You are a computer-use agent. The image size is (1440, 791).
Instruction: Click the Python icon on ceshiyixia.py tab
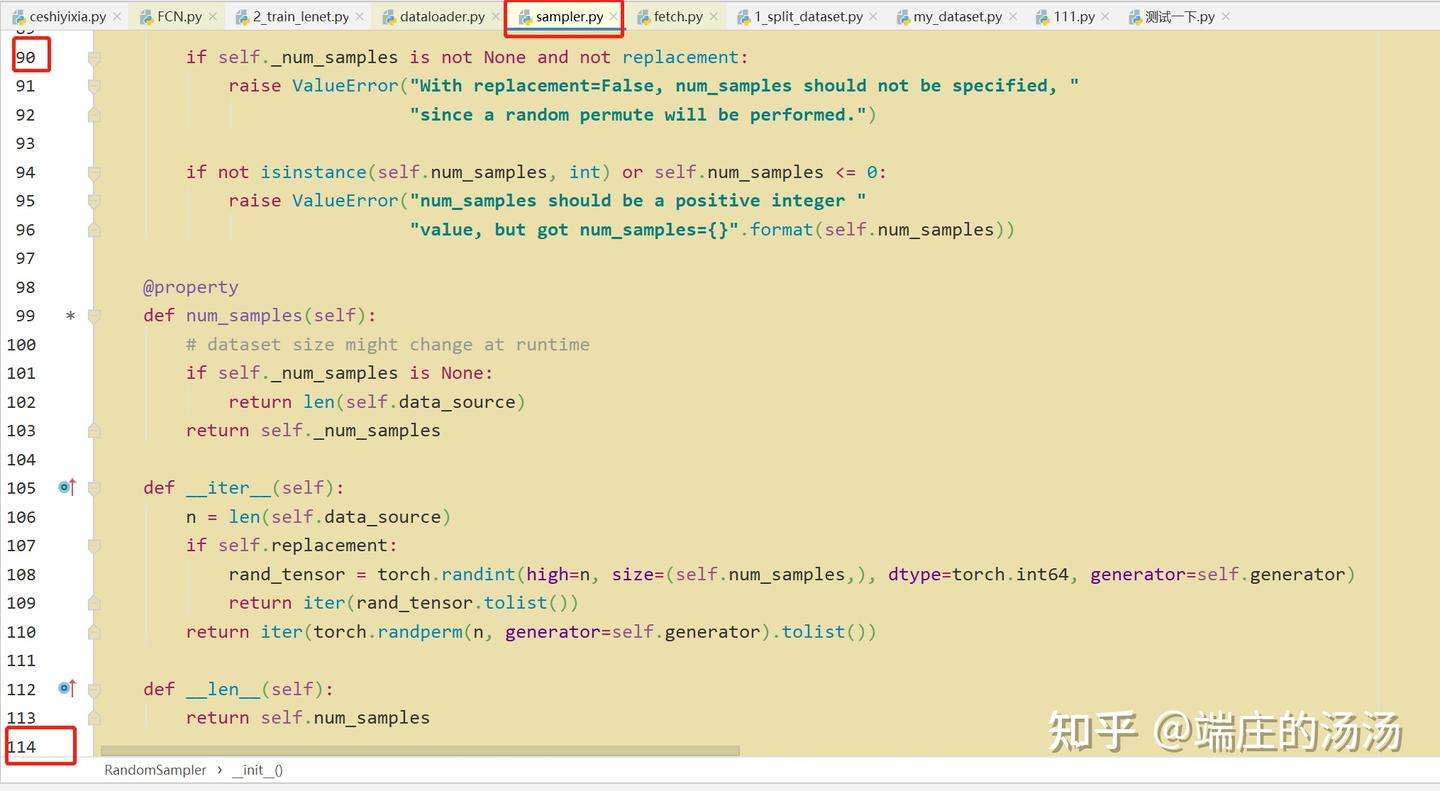pos(20,17)
